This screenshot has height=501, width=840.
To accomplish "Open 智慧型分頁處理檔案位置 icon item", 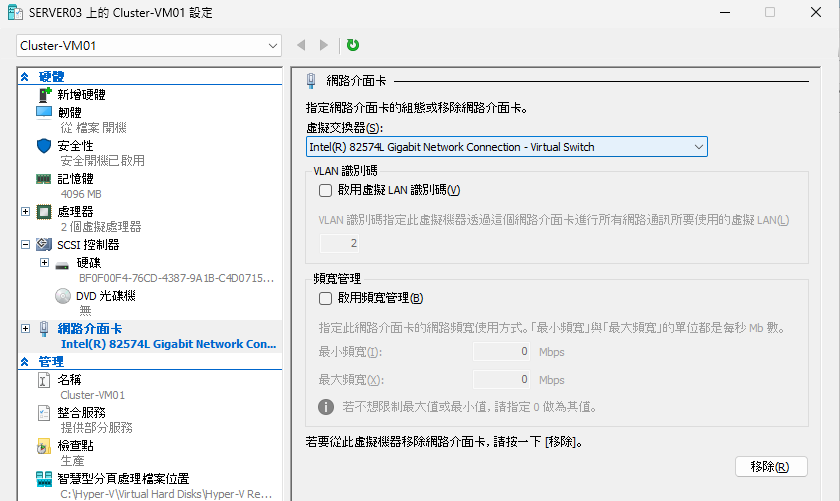I will click(x=44, y=478).
